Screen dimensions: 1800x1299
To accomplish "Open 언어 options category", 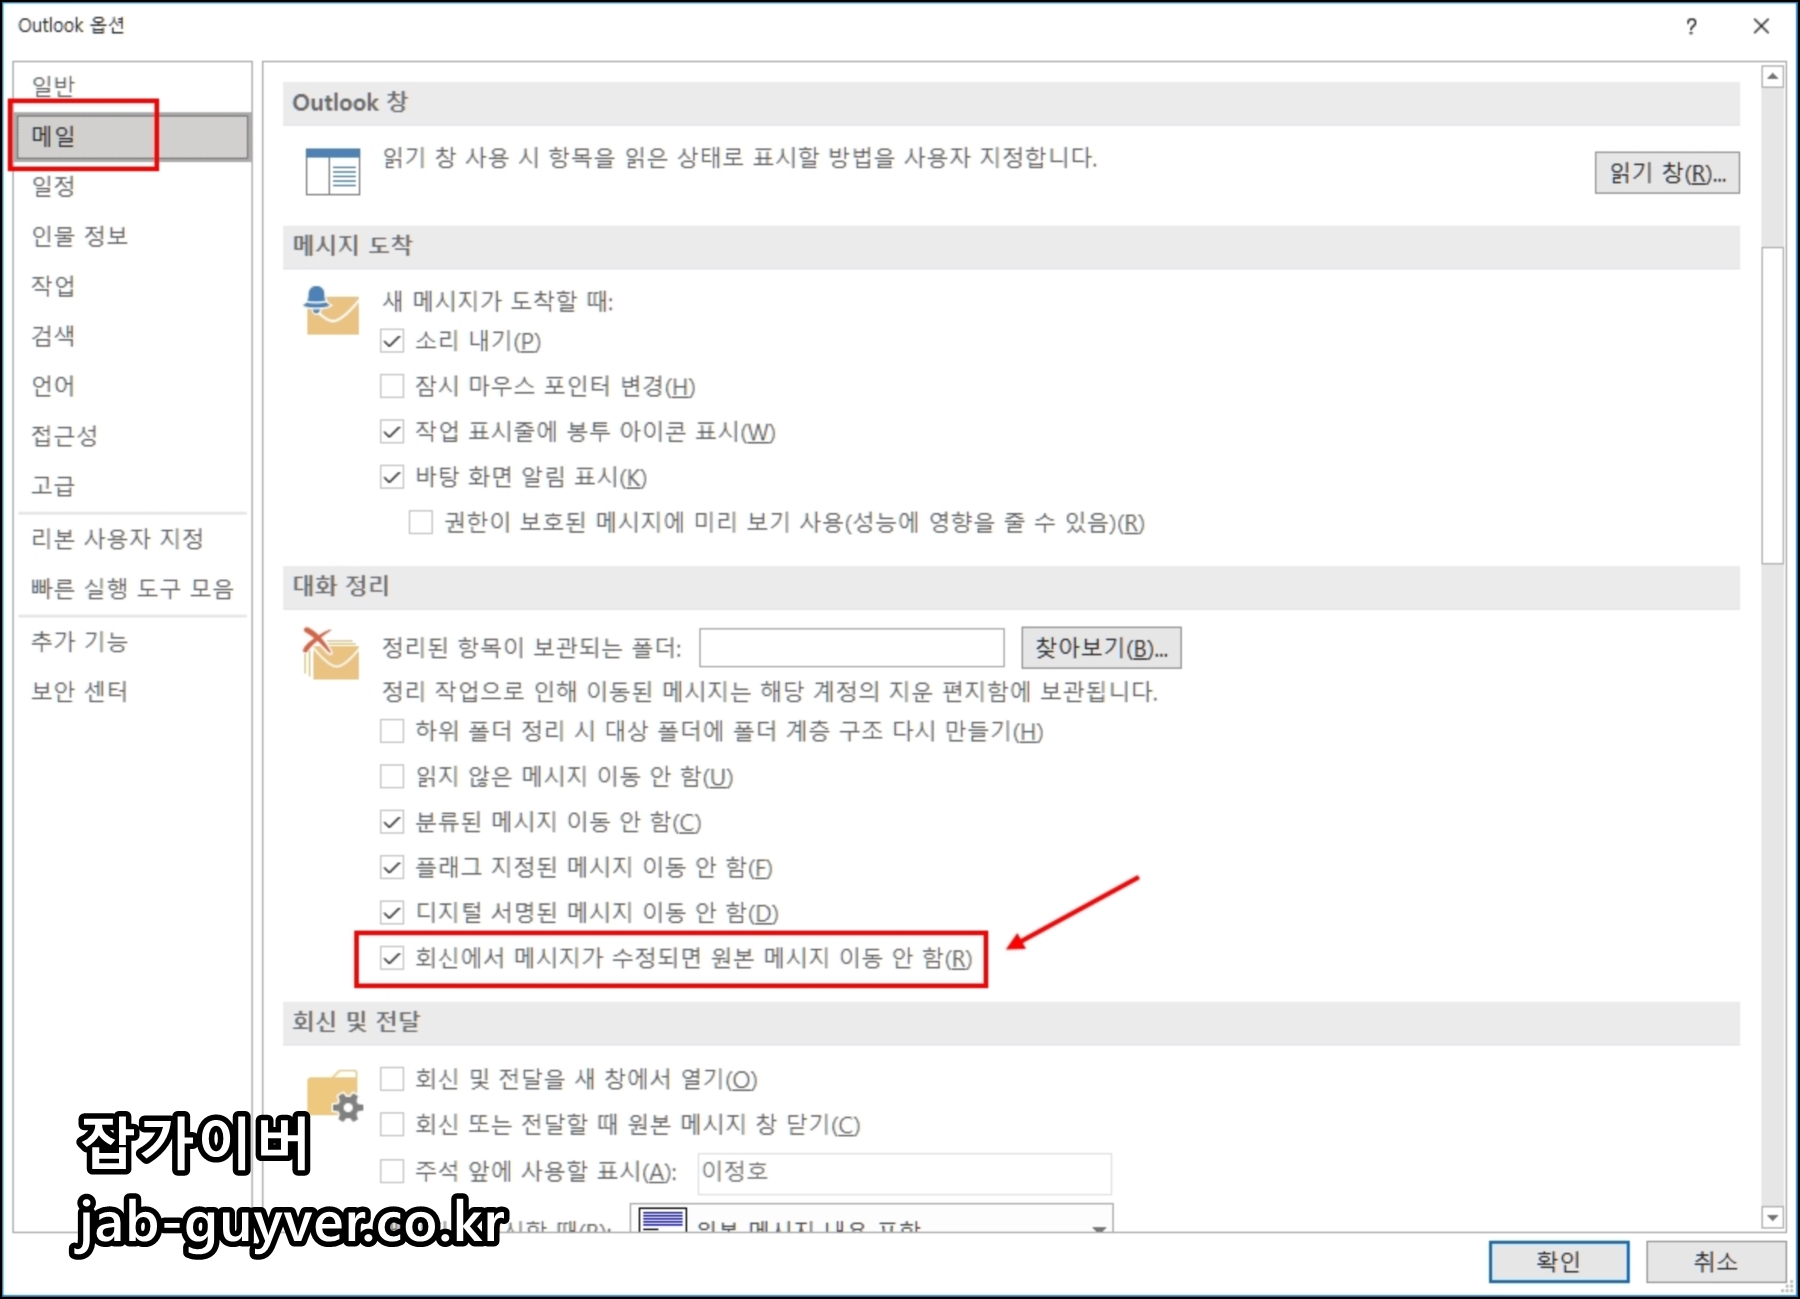I will pos(132,386).
